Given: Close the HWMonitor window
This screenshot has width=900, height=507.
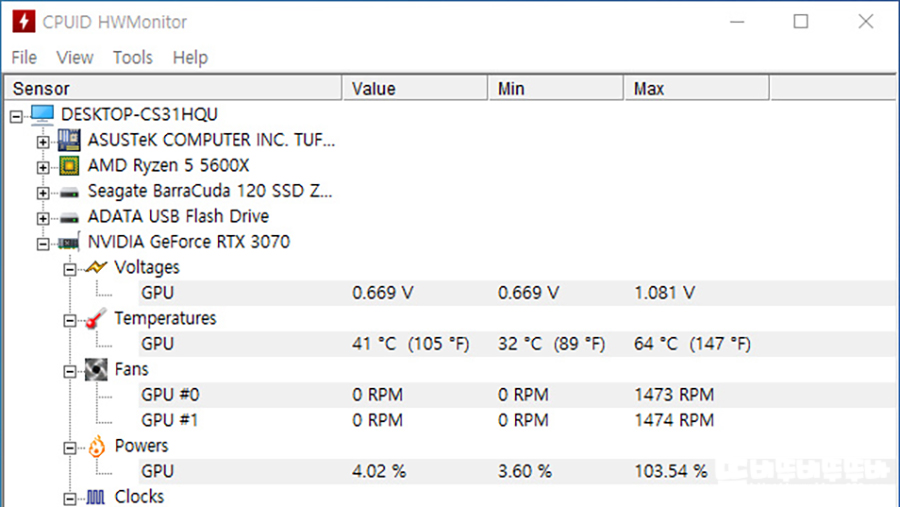Looking at the screenshot, I should (x=866, y=22).
